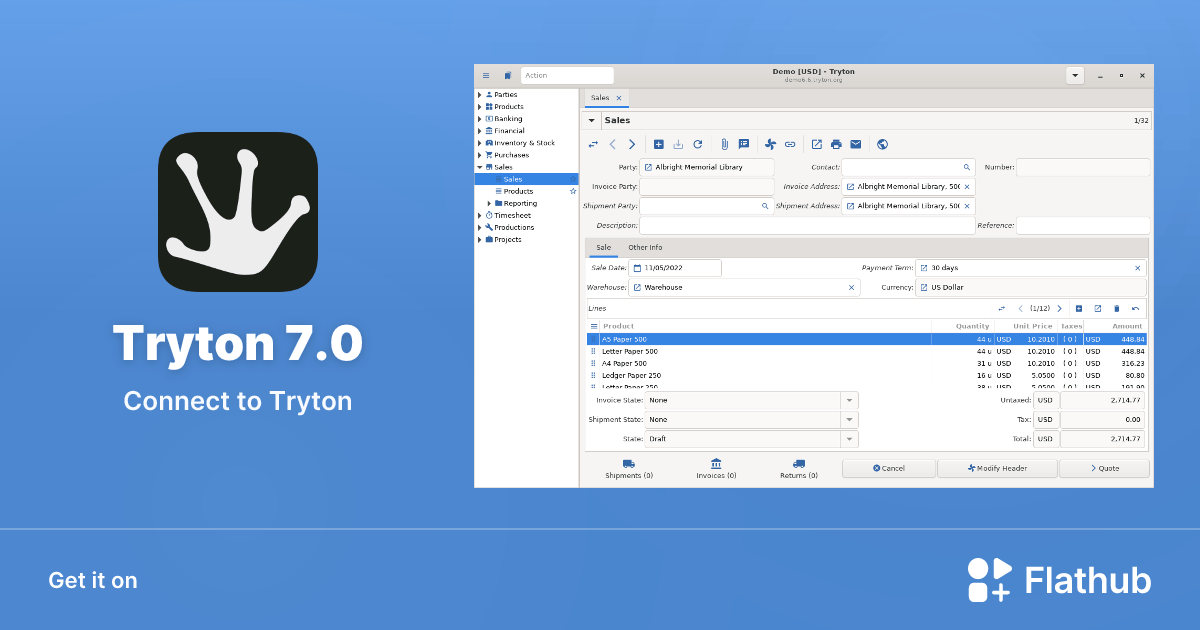Click the Modify Header button
The image size is (1200, 630).
[997, 468]
